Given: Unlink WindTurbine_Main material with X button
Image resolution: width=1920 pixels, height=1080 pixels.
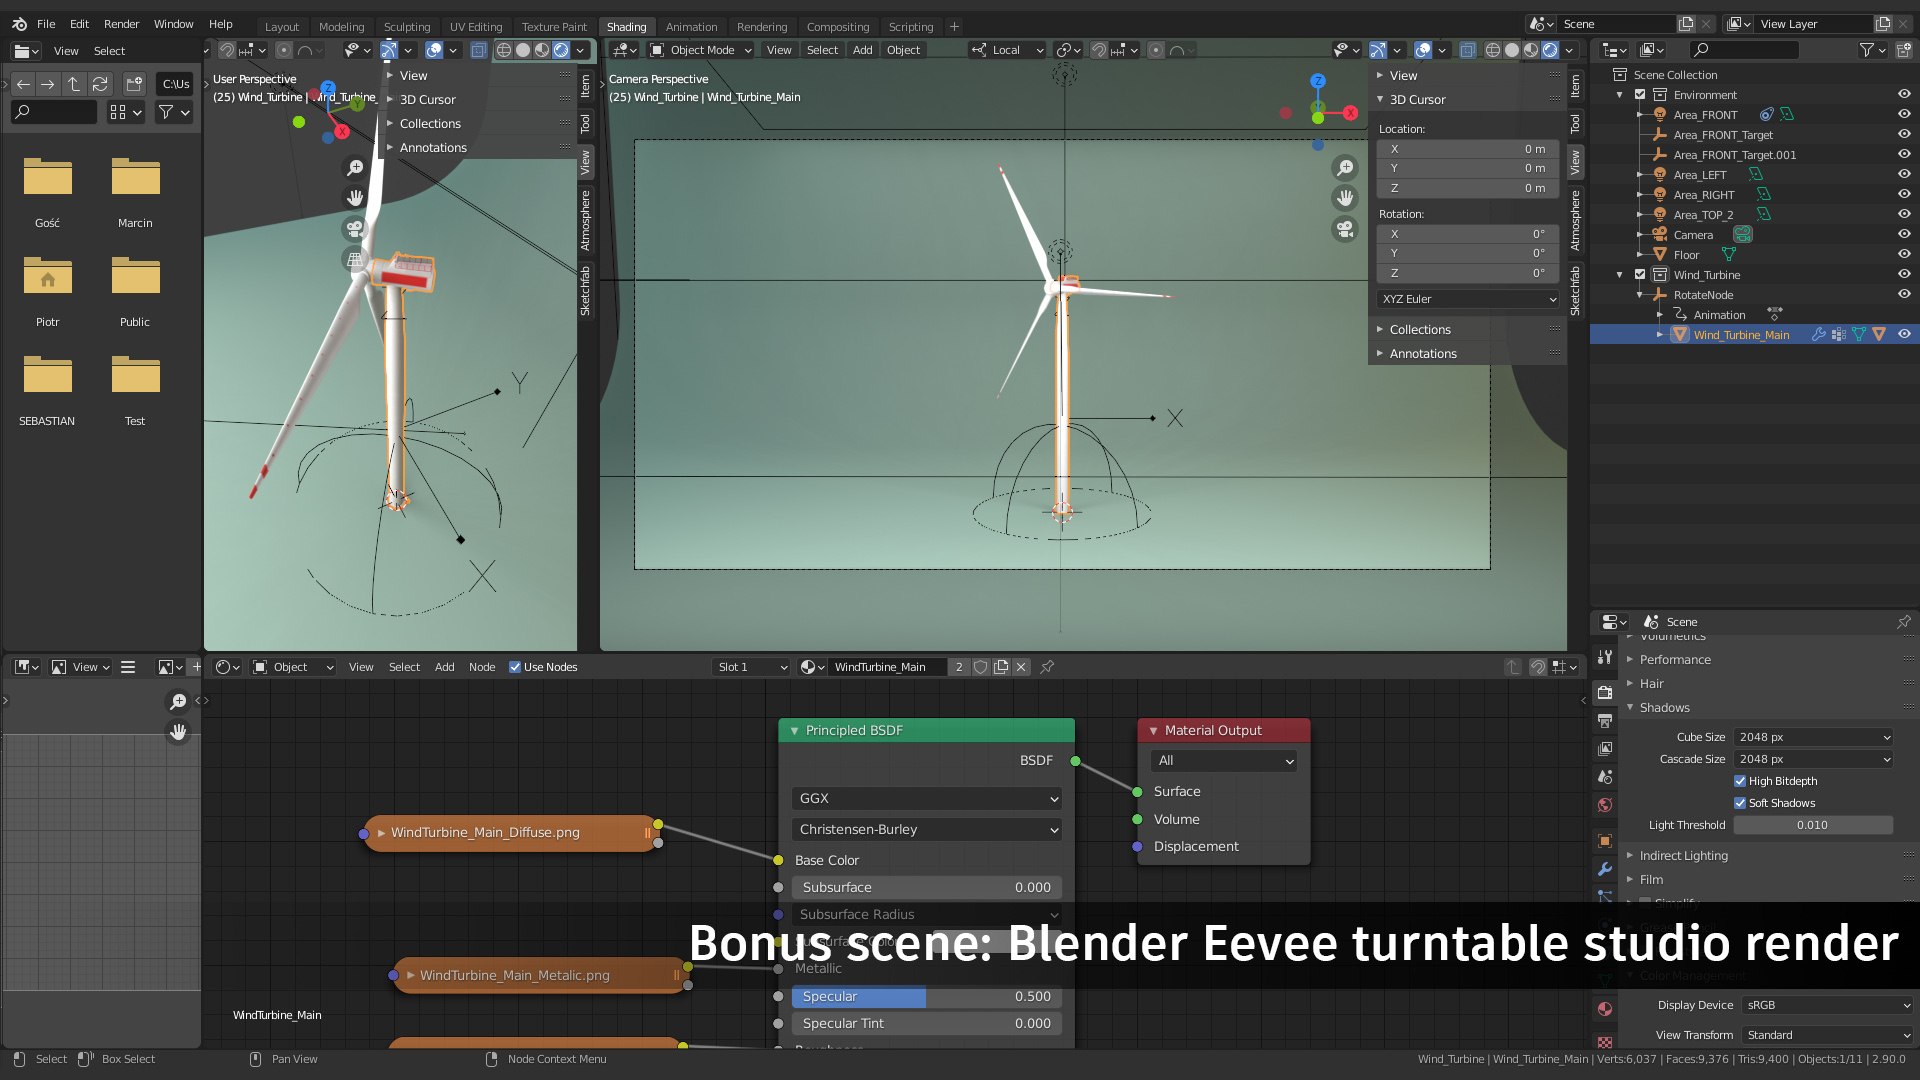Looking at the screenshot, I should [x=1021, y=667].
